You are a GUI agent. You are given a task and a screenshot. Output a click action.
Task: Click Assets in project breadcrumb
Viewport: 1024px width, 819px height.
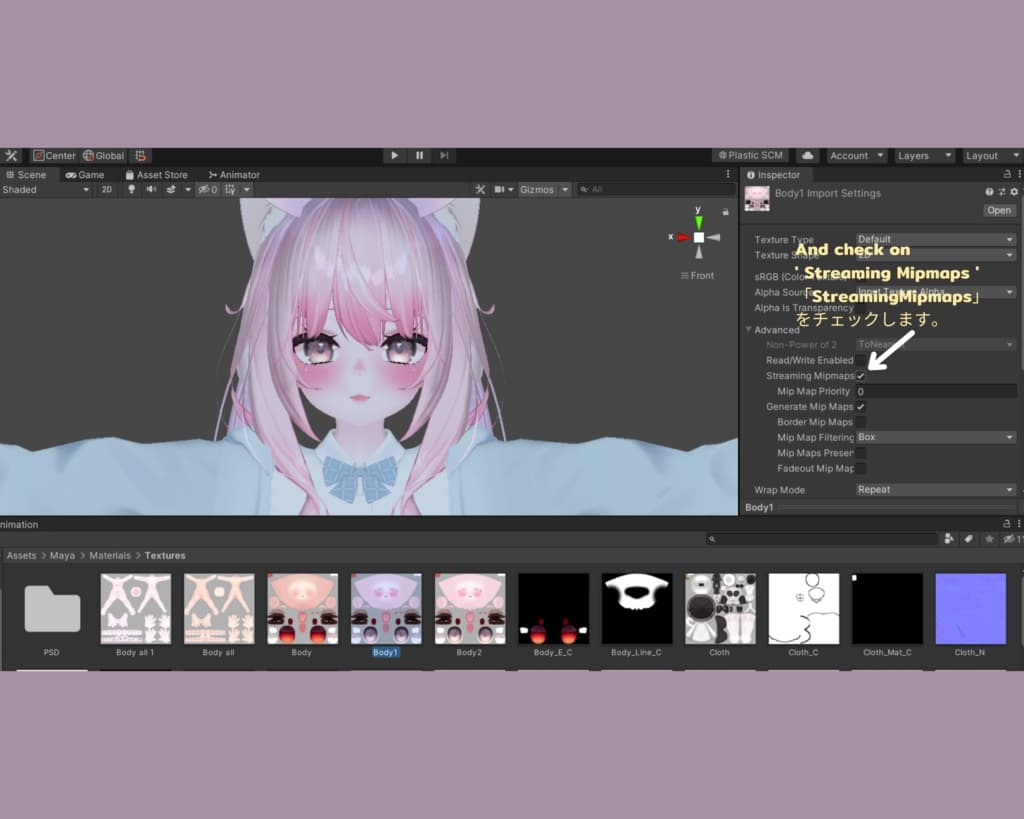point(22,555)
